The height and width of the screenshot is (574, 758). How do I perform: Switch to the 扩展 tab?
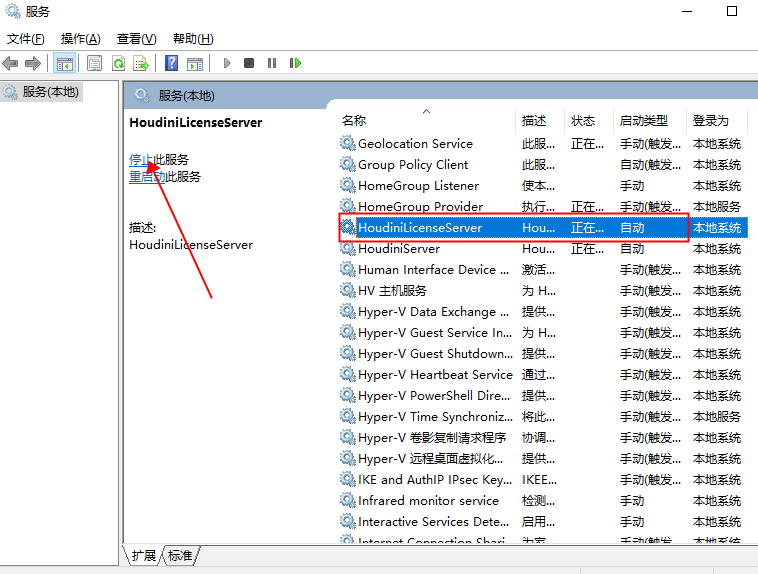coord(144,556)
